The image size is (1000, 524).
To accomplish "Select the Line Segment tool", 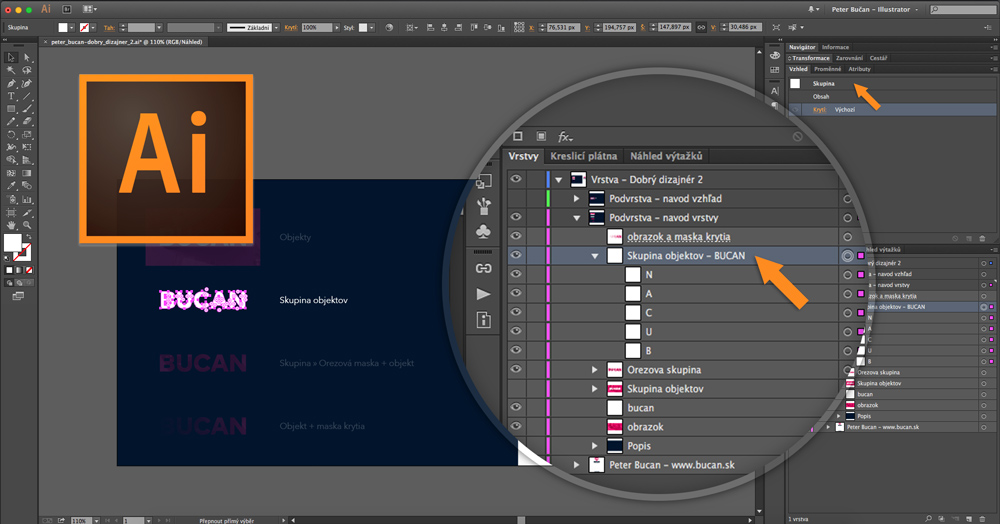I will 27,96.
